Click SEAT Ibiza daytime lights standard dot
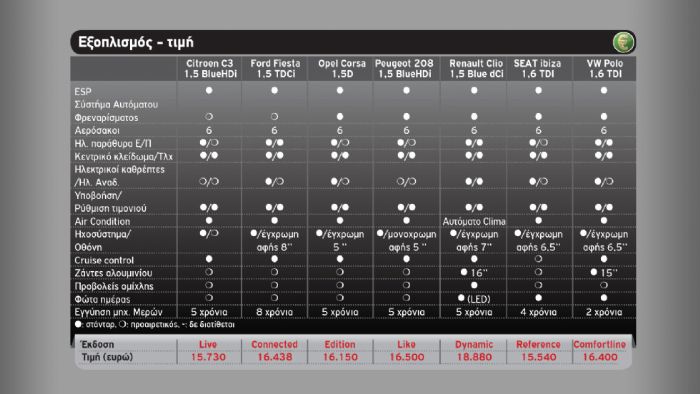 [x=538, y=298]
